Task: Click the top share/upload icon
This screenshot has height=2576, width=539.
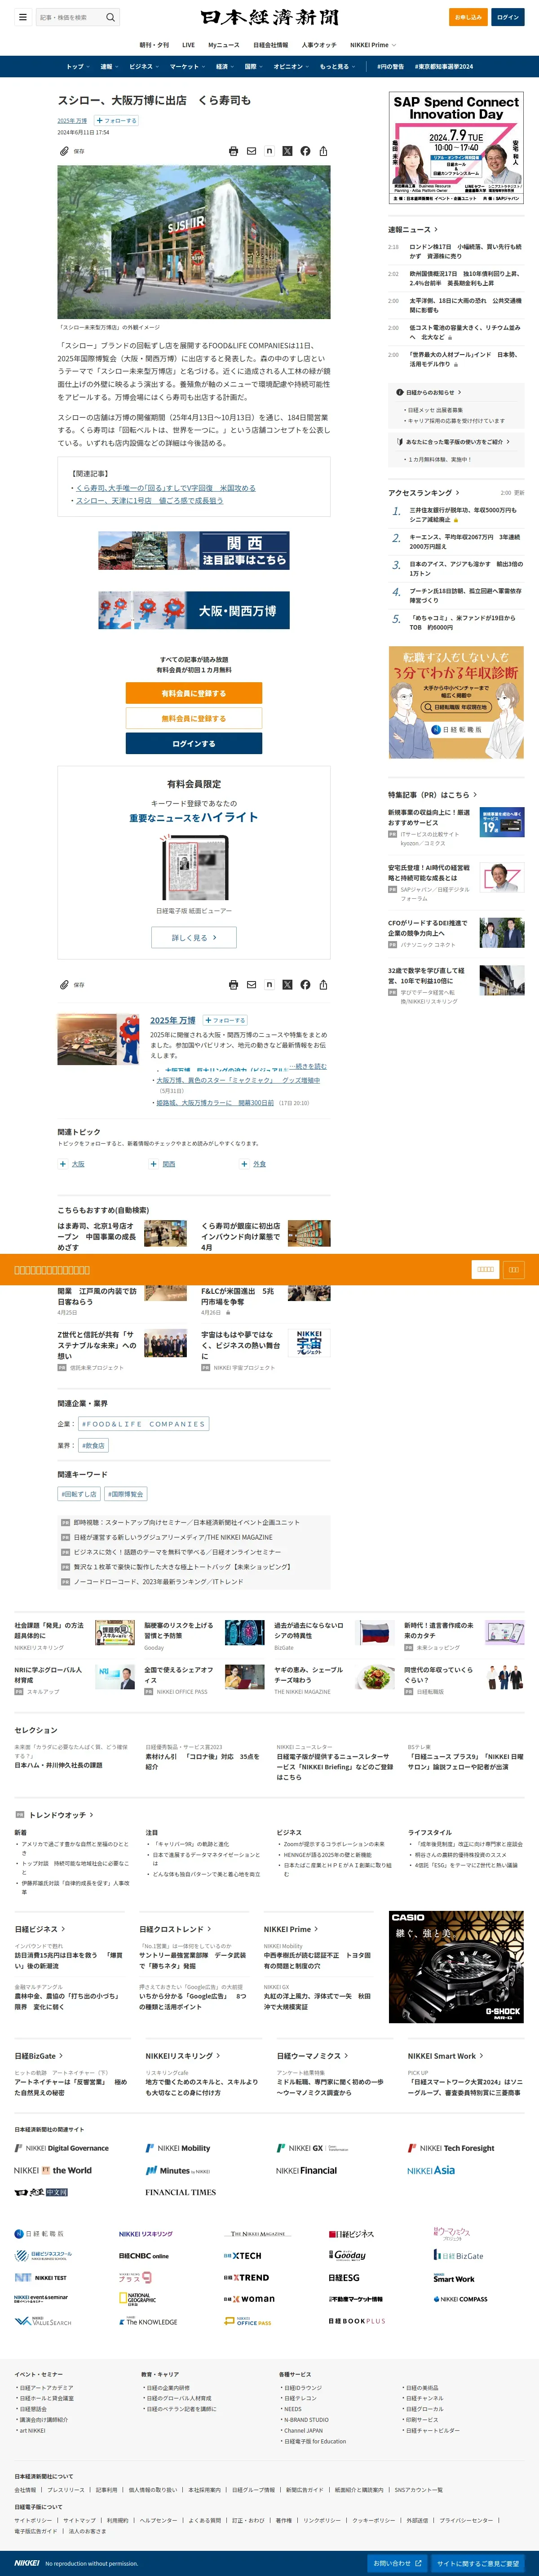Action: click(323, 151)
